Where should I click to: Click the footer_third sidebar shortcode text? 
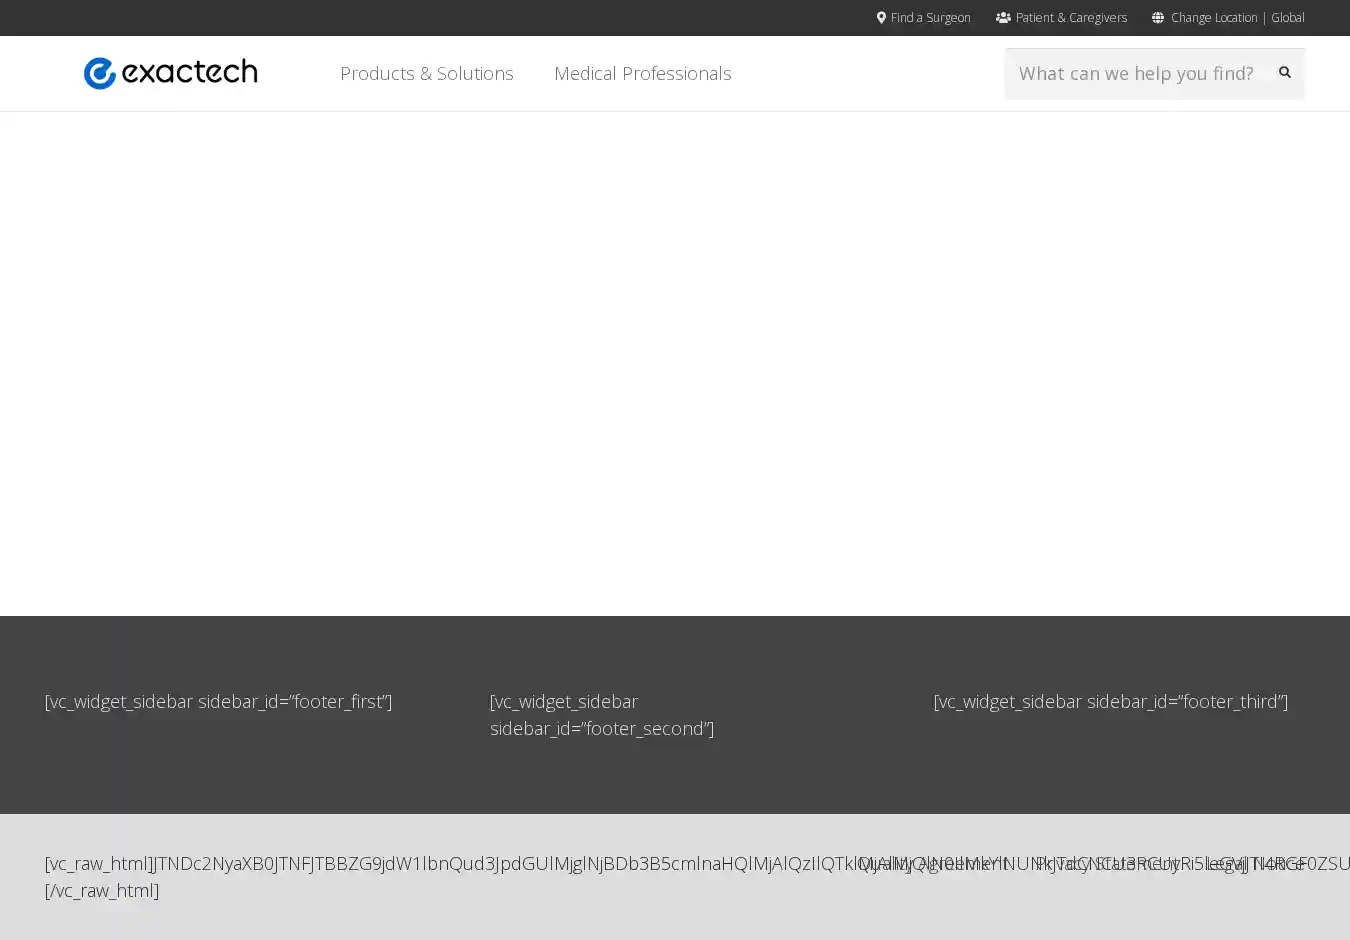[1110, 701]
